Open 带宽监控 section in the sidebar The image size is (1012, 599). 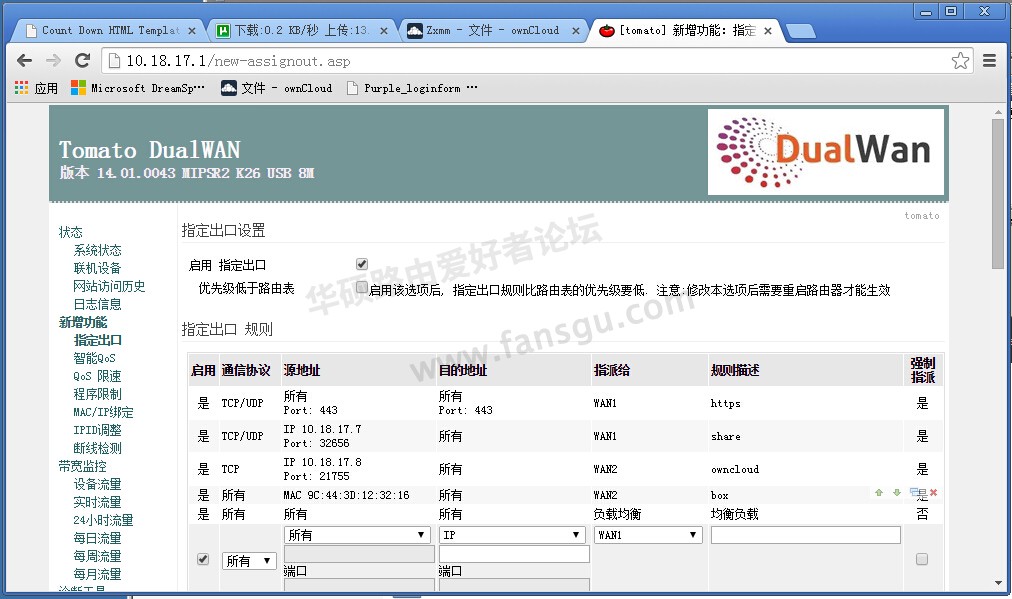click(x=83, y=466)
